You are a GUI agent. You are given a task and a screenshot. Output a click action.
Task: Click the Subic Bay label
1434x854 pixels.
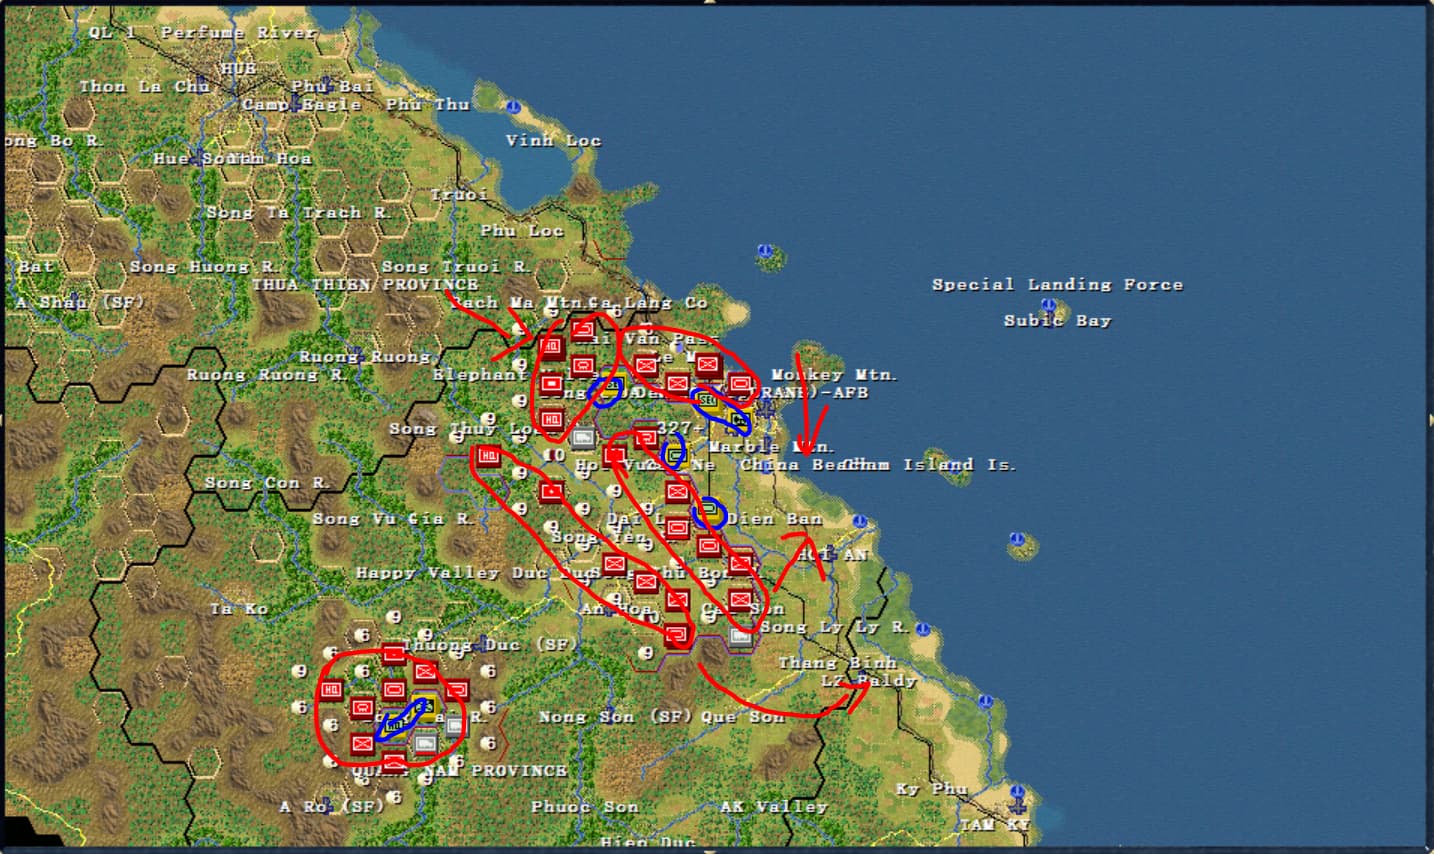pos(1057,321)
